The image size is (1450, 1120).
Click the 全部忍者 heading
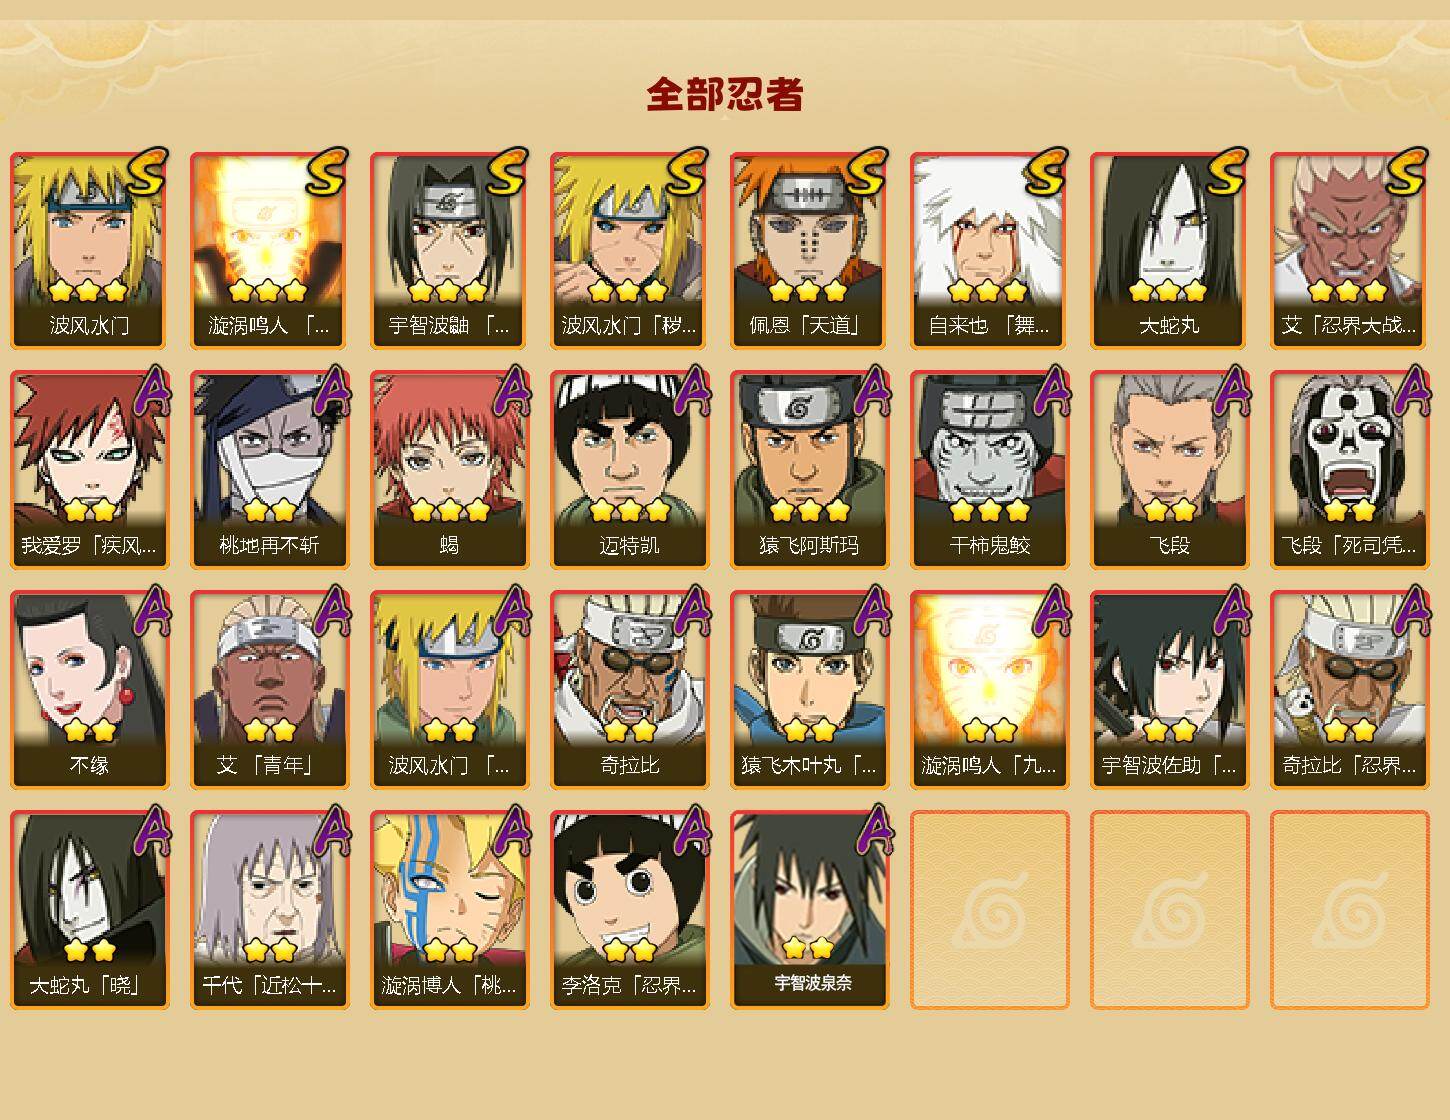coord(725,94)
